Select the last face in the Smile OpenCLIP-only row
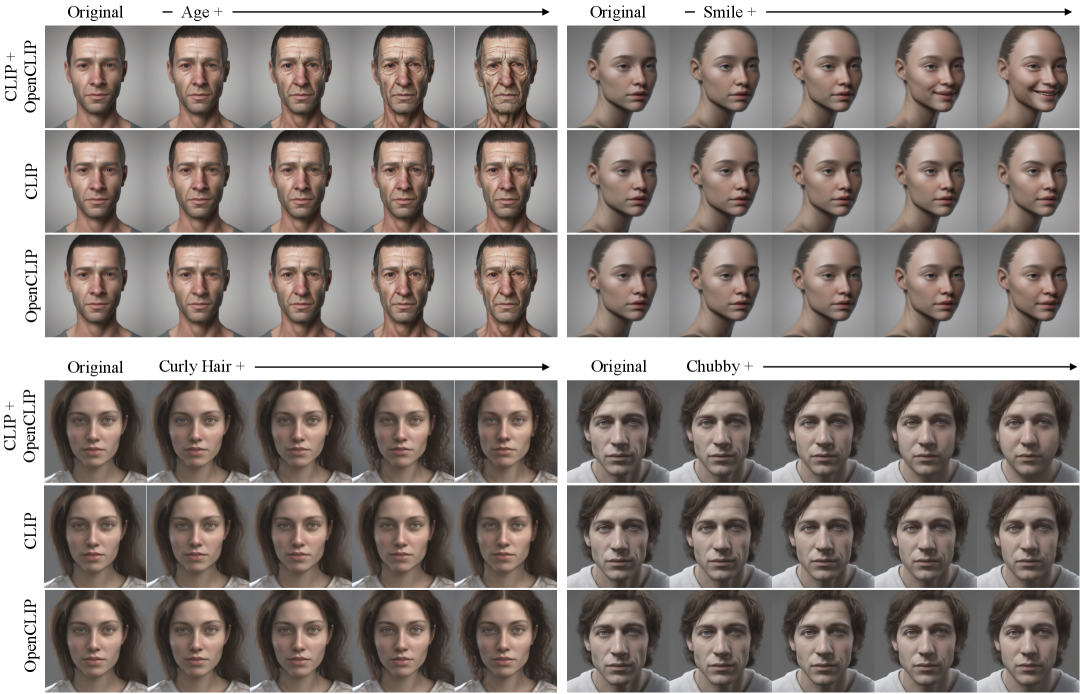 click(1028, 286)
